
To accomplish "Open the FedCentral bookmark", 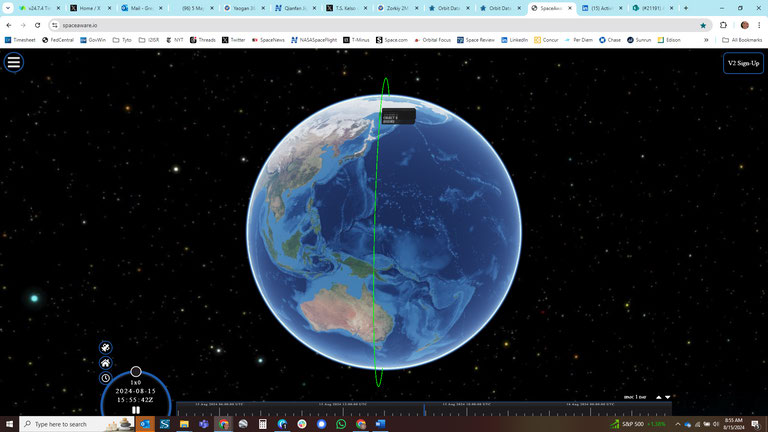I will (x=58, y=40).
